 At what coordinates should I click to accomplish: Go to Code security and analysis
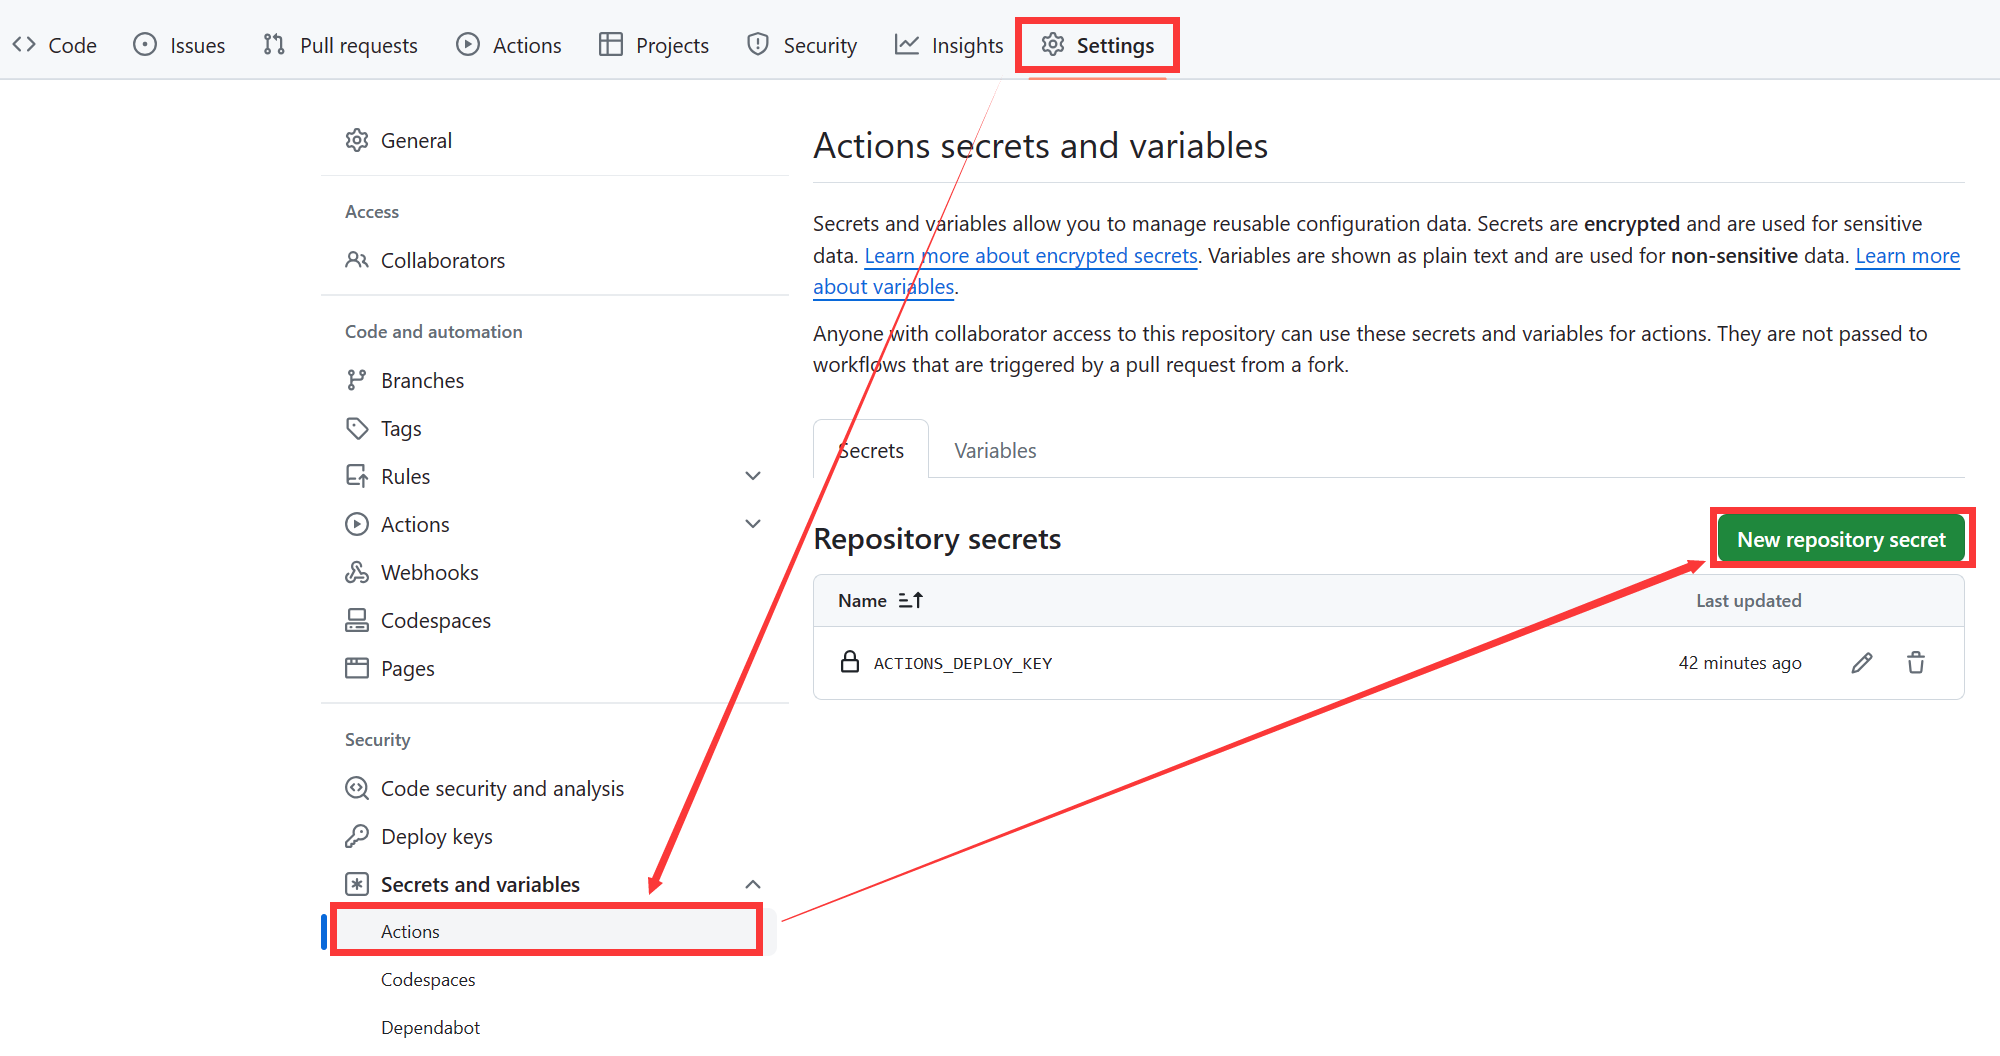click(501, 789)
